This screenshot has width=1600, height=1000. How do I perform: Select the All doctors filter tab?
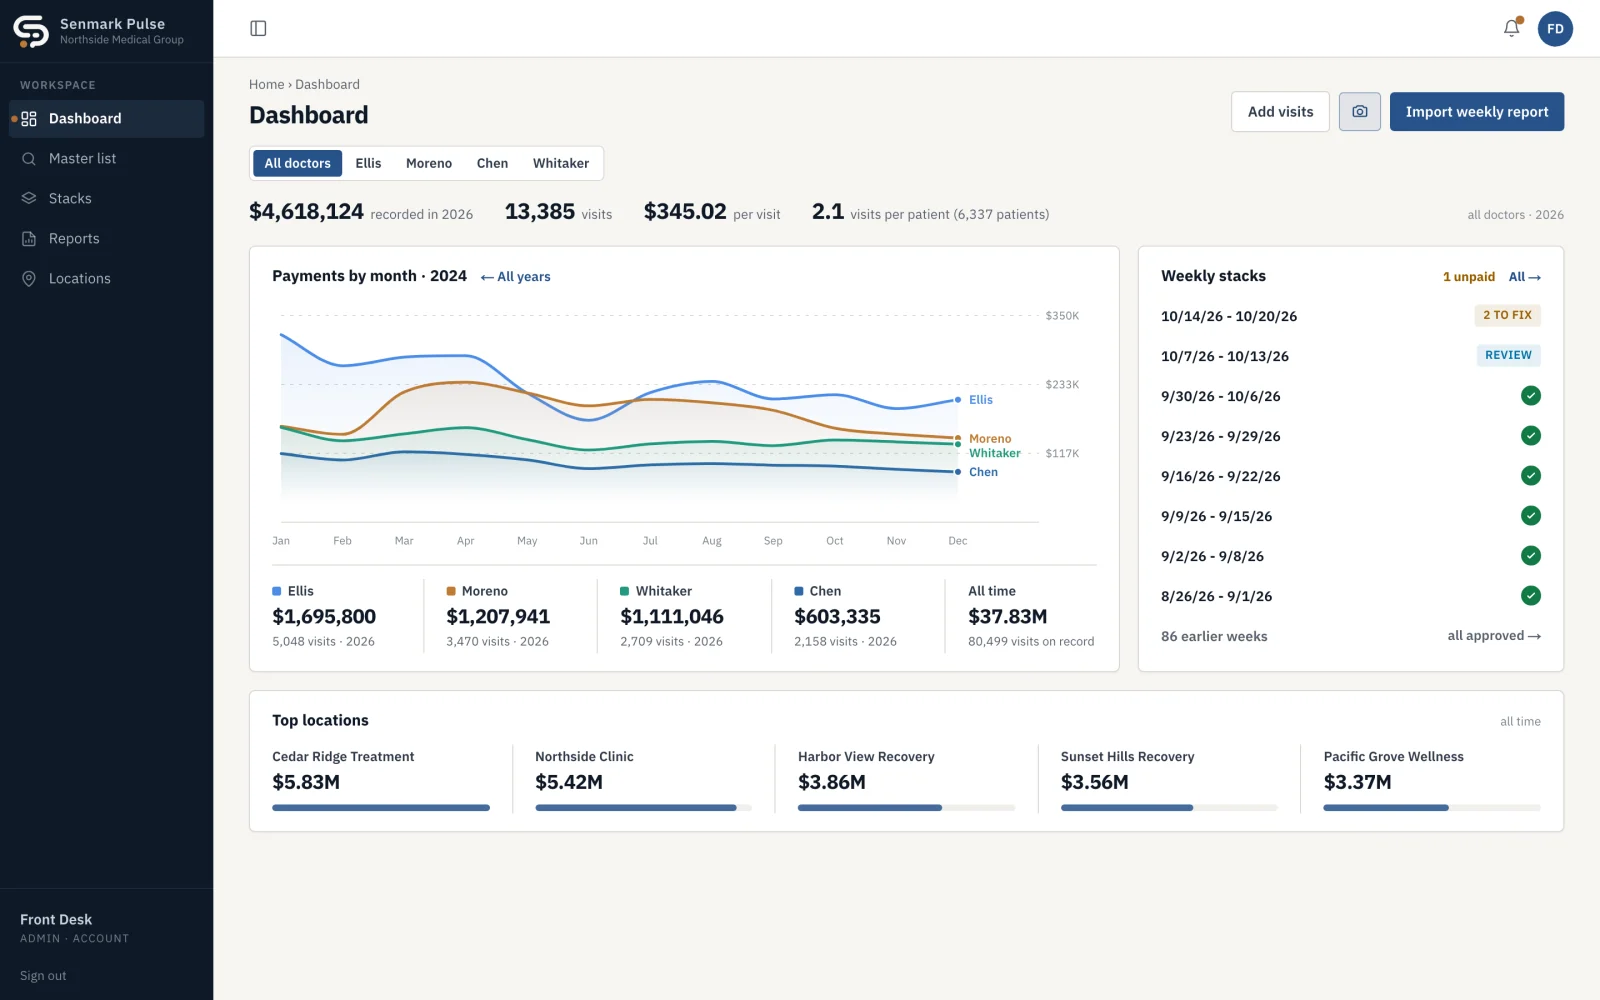297,163
